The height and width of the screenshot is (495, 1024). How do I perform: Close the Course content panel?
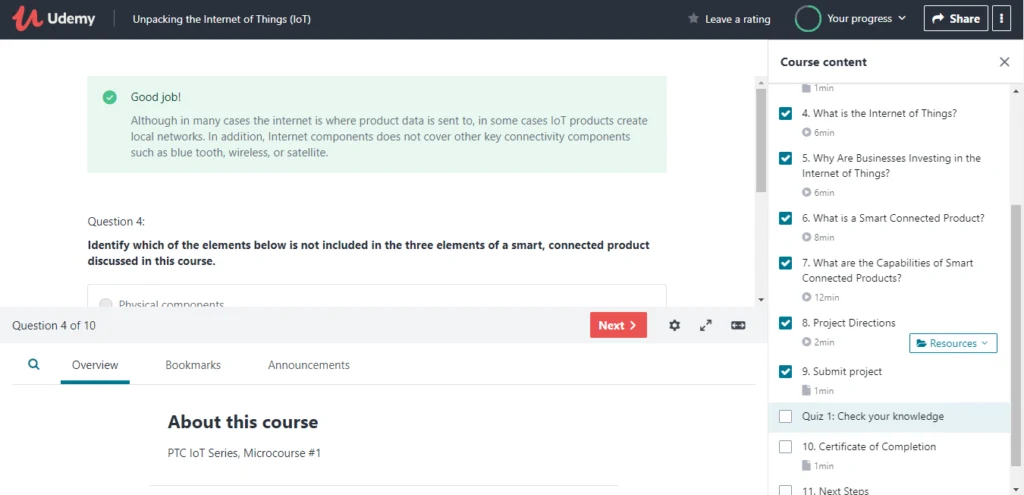pyautogui.click(x=1004, y=62)
